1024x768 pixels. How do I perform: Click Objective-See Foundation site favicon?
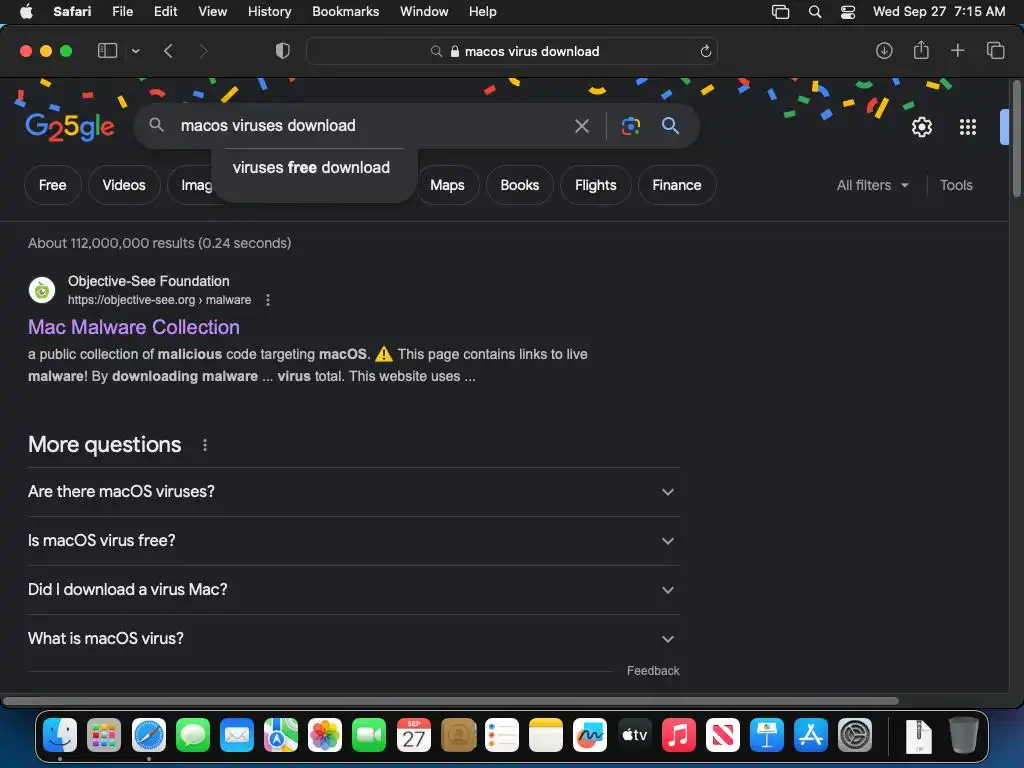[42, 290]
